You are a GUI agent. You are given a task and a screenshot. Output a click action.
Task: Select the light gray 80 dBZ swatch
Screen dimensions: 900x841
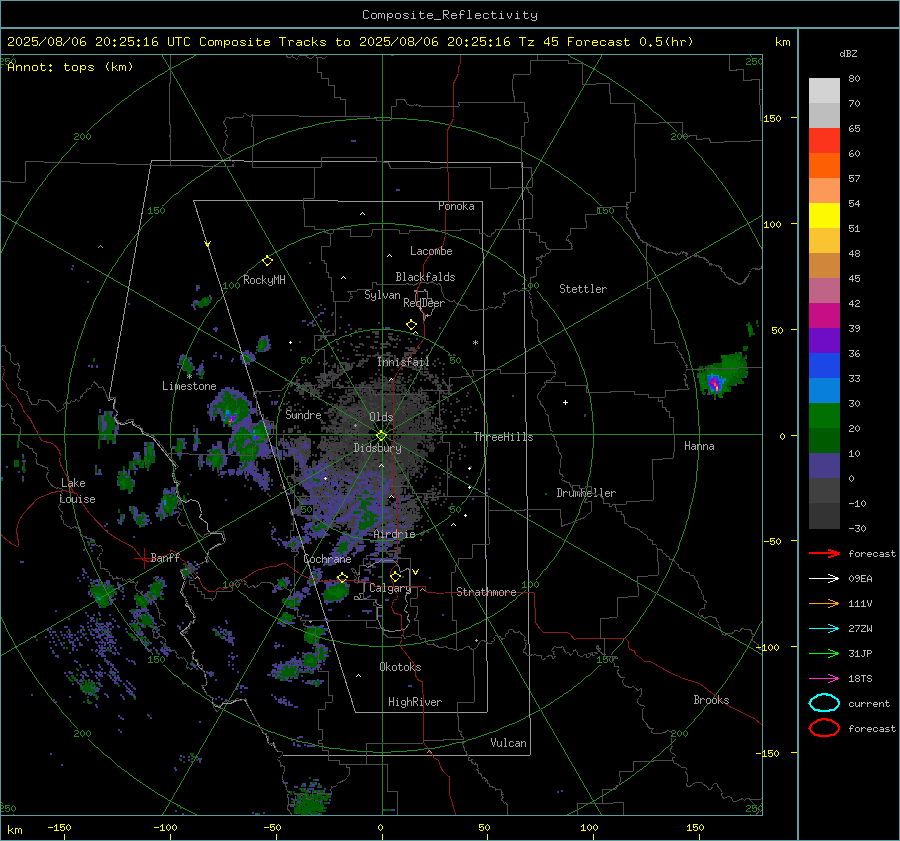[824, 91]
